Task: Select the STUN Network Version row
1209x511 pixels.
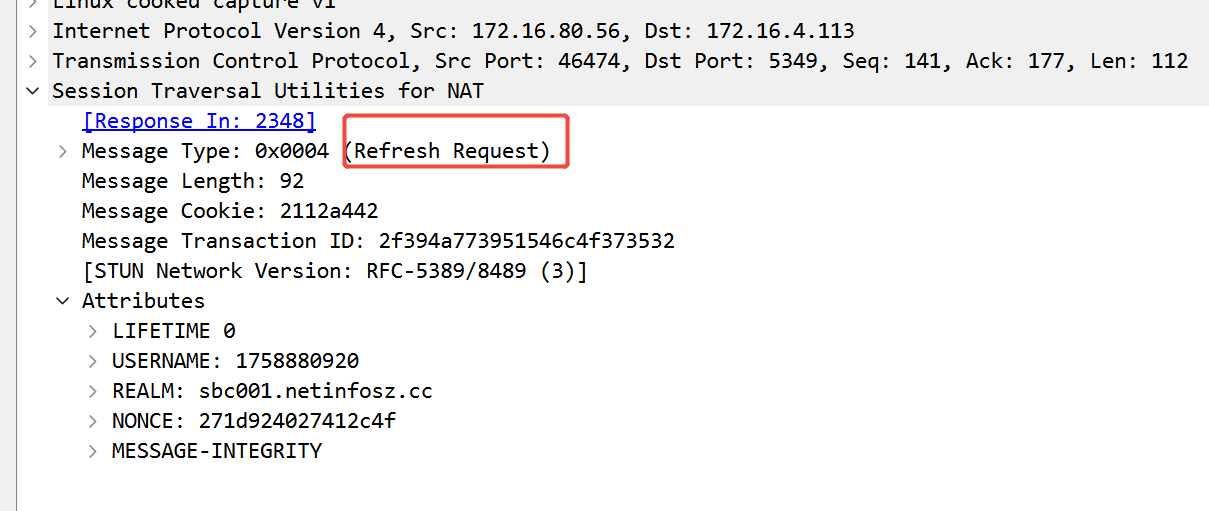Action: [334, 271]
